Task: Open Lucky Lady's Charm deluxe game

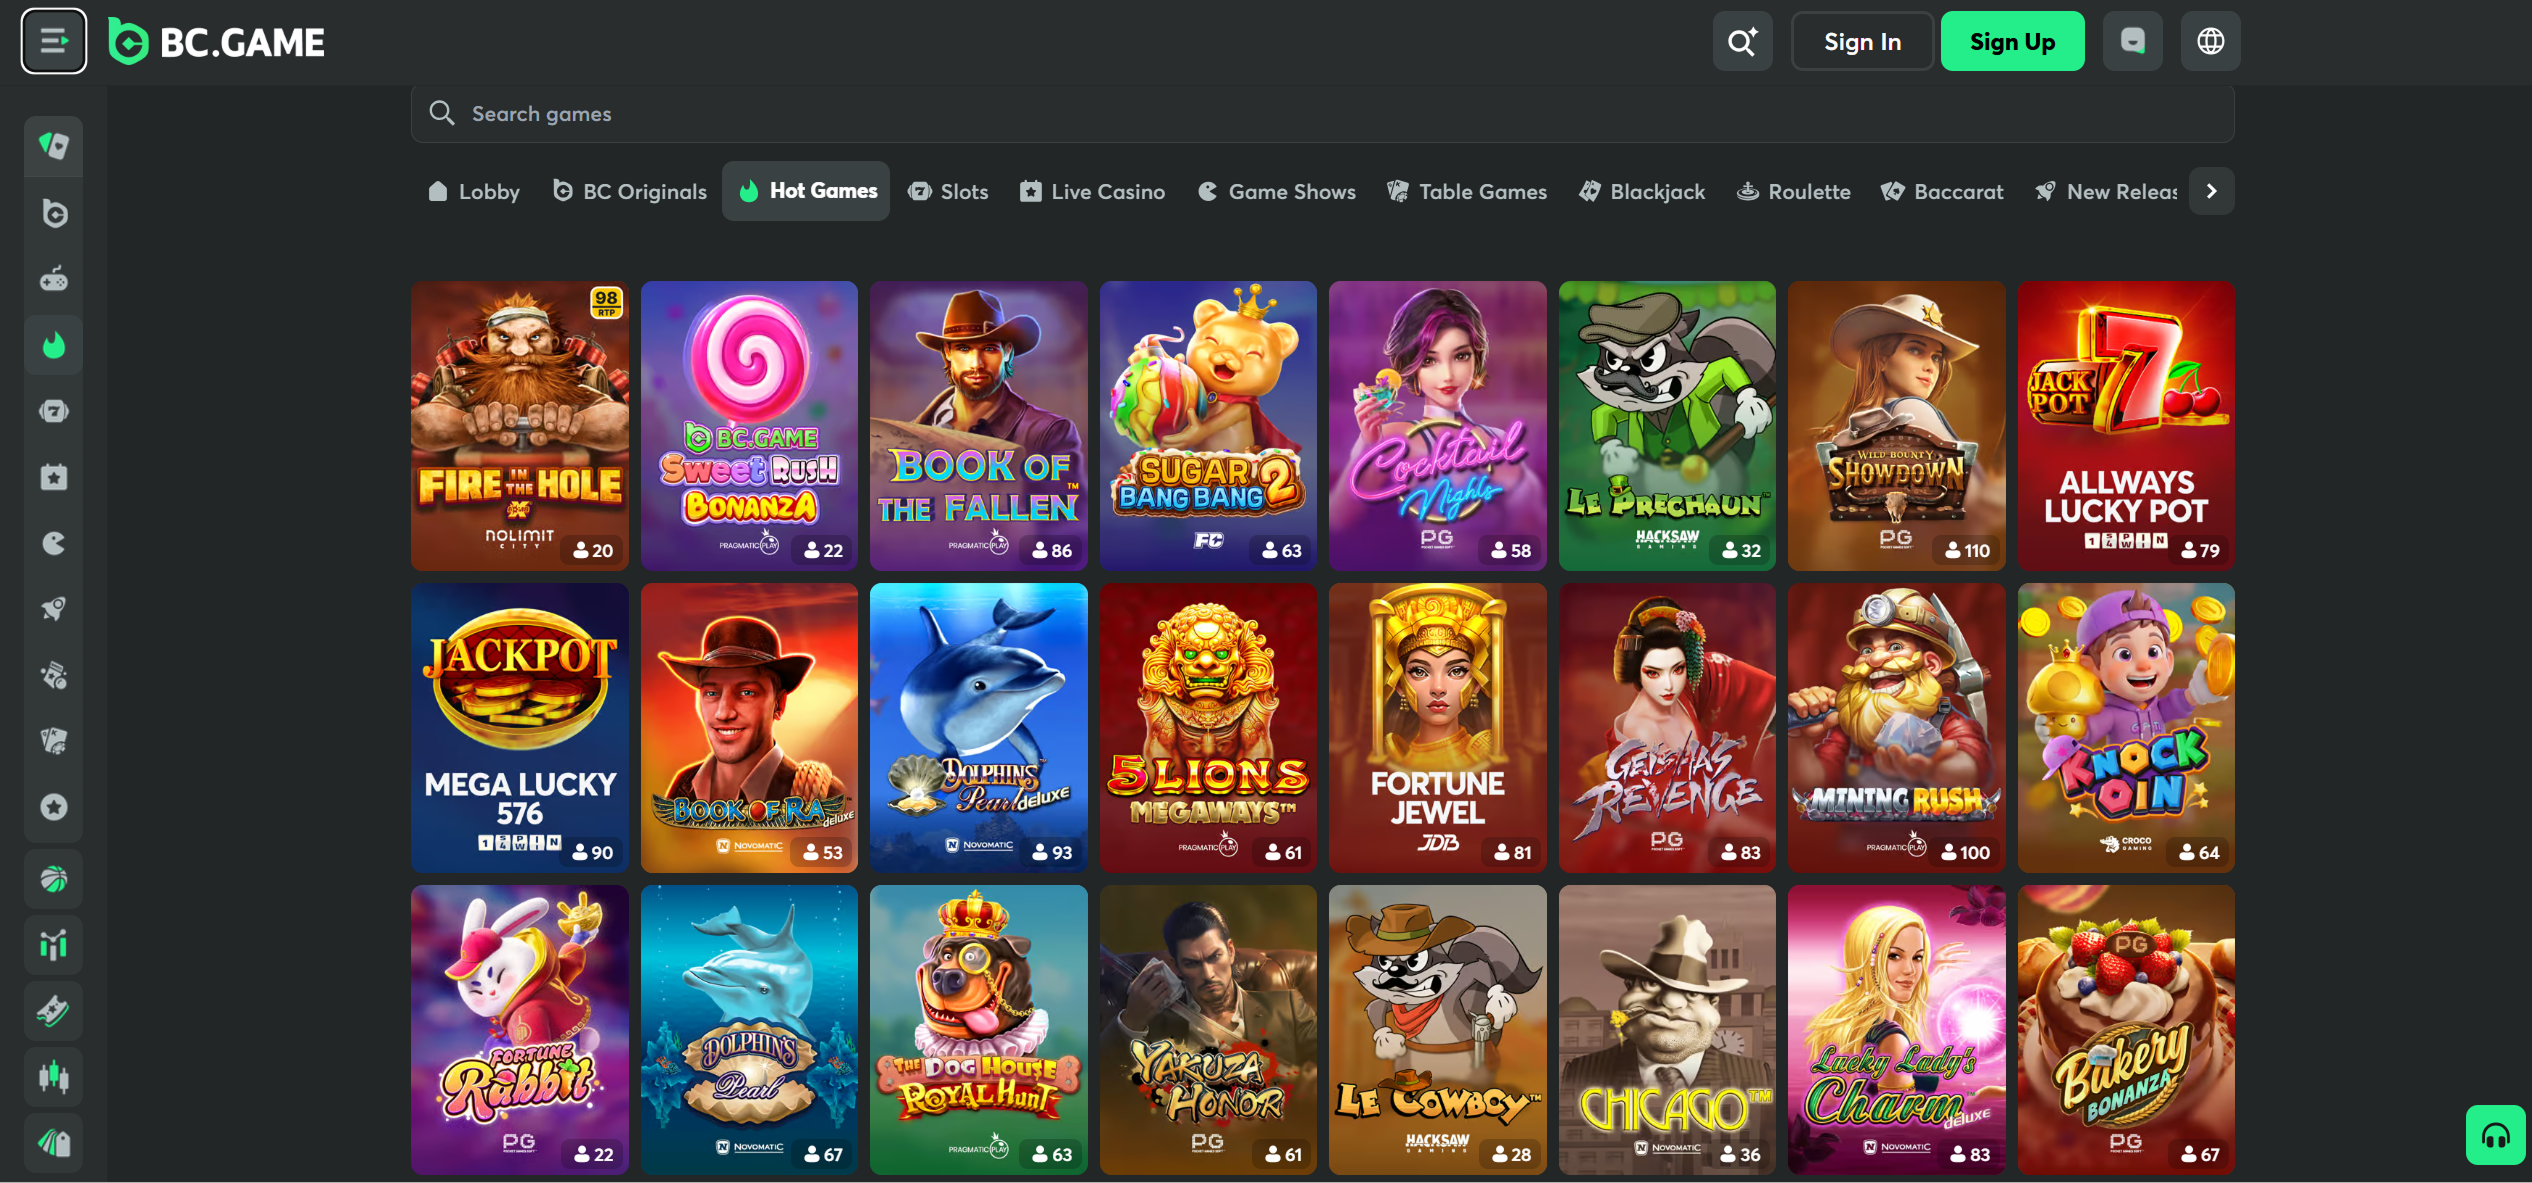Action: [x=1896, y=1030]
